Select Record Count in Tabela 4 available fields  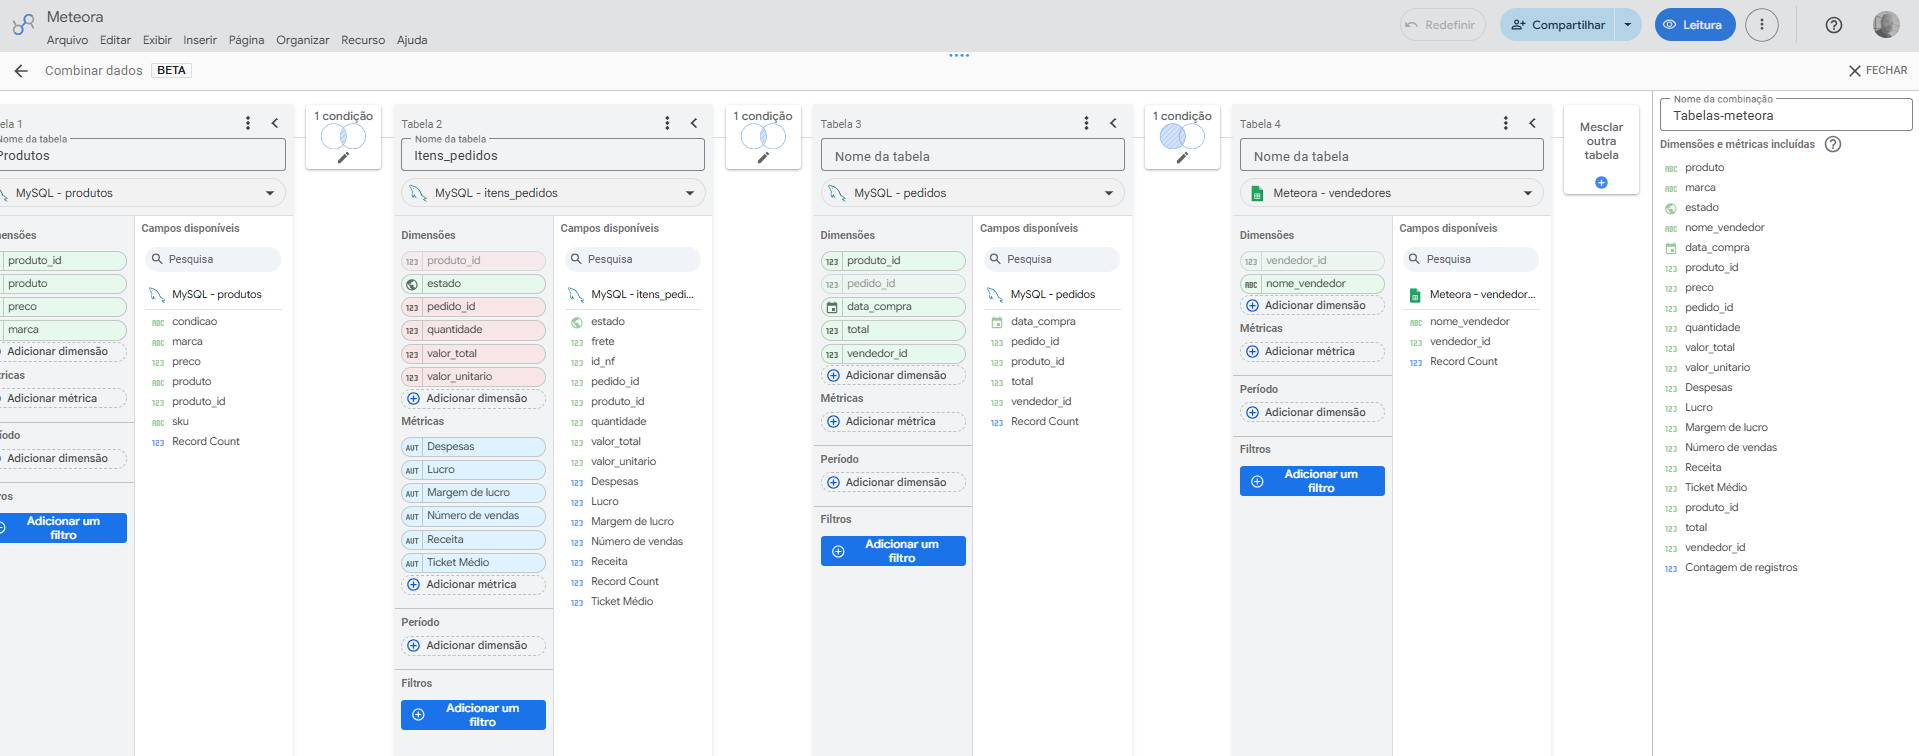1463,362
